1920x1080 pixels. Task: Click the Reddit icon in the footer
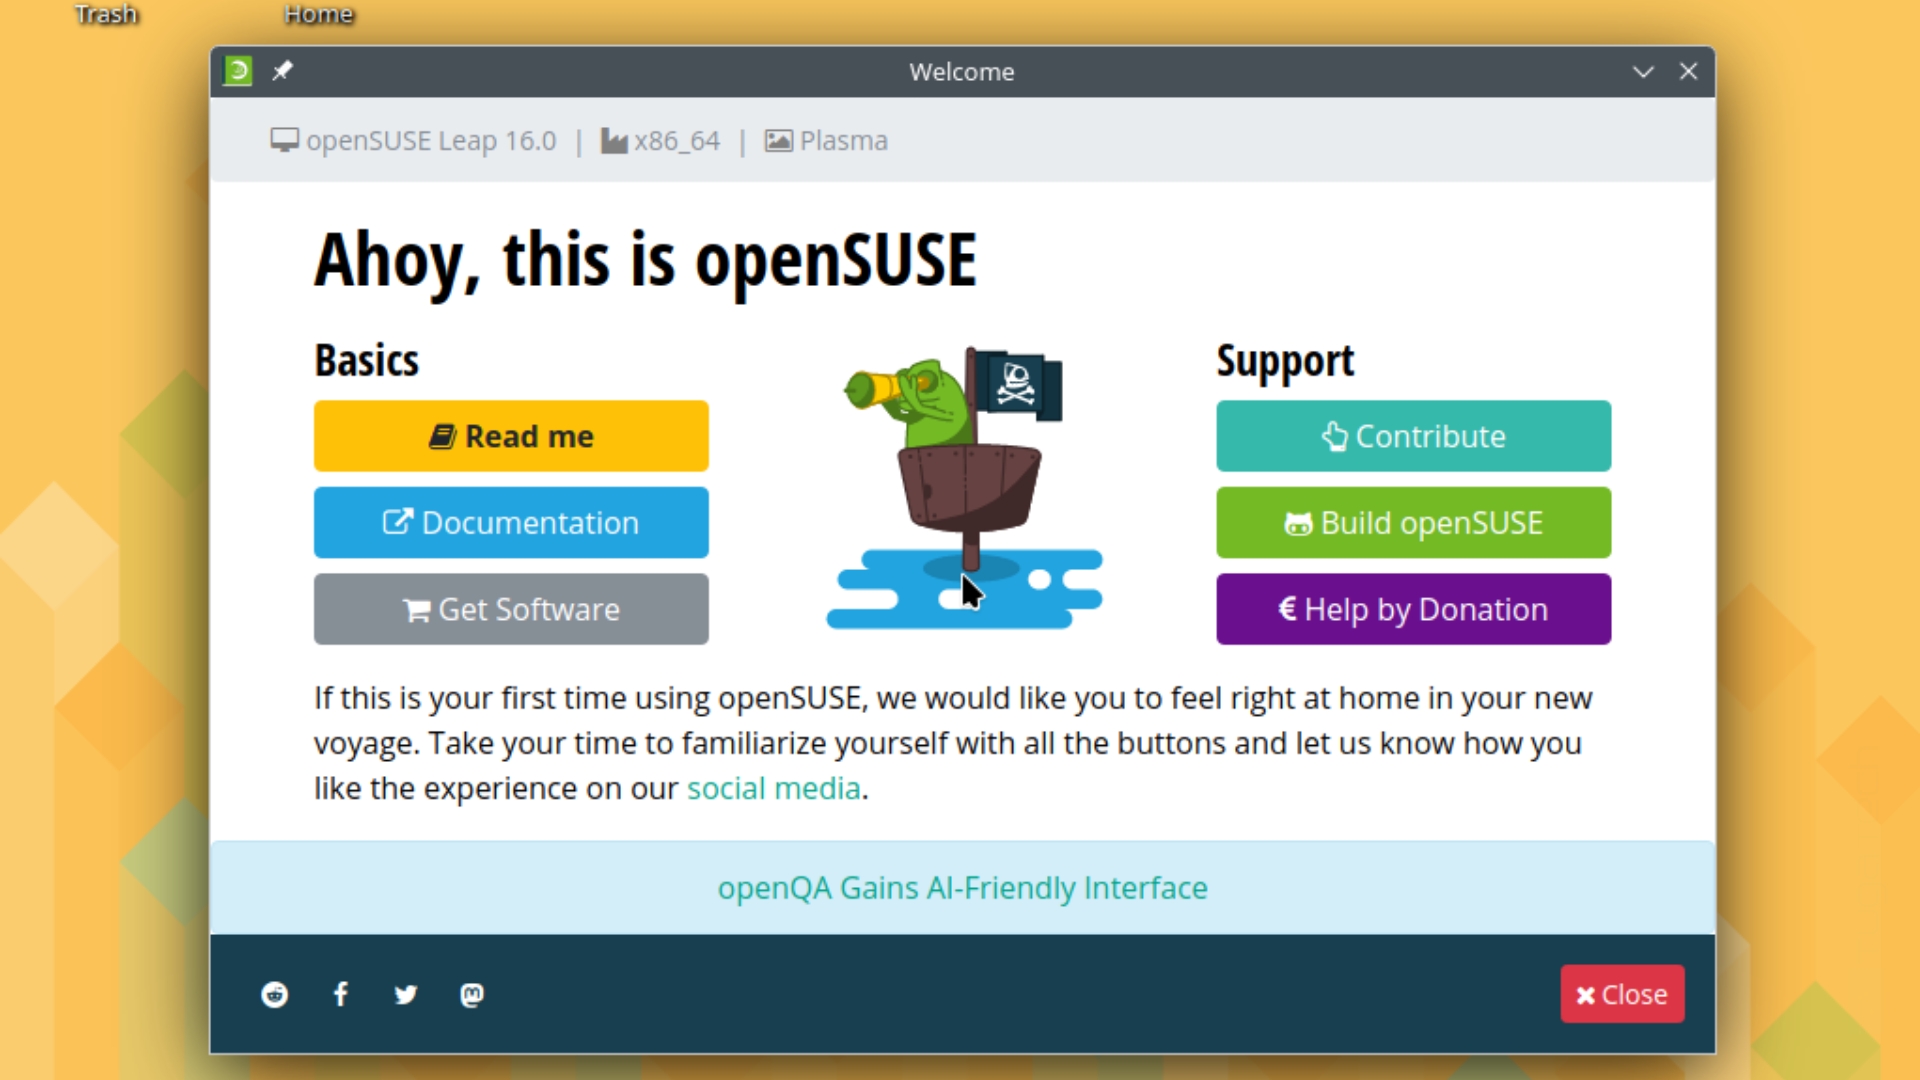[275, 994]
